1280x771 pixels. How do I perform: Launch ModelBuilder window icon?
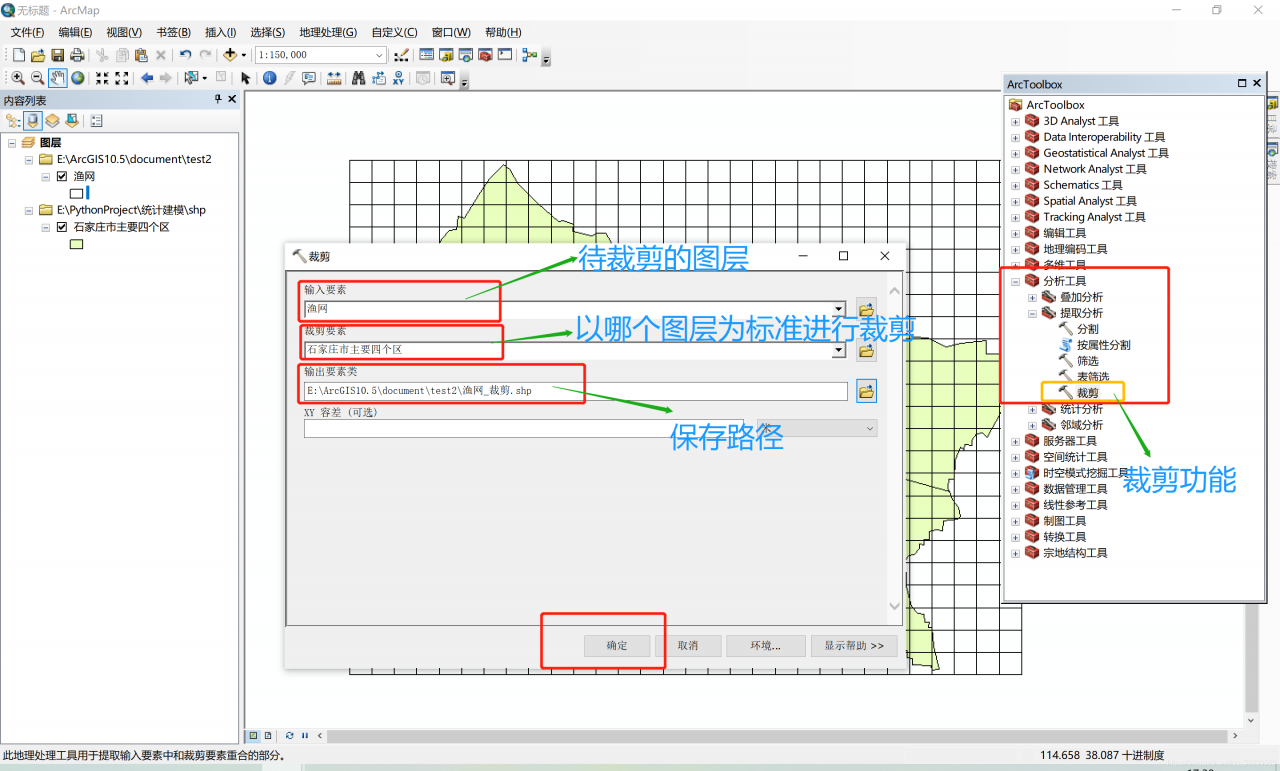tap(530, 55)
